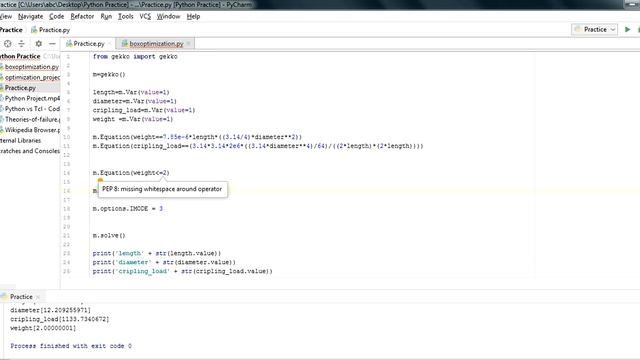Click the 'm.solve()' code line
Viewport: 640px width, 360px height.
coord(109,236)
